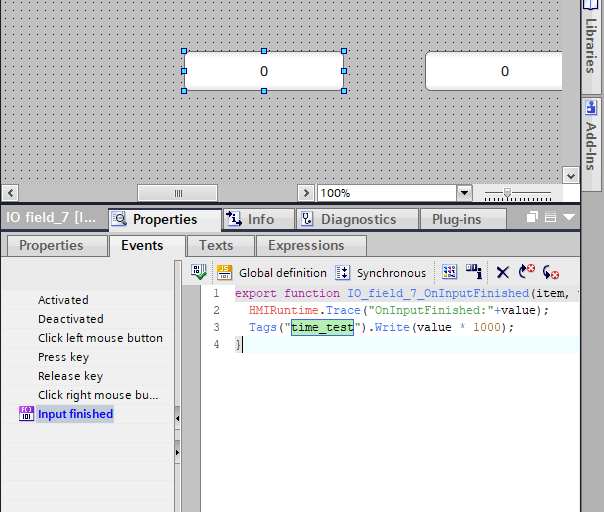This screenshot has height=512, width=604.
Task: Collapse the inspector window with the arrow
Action: click(569, 218)
